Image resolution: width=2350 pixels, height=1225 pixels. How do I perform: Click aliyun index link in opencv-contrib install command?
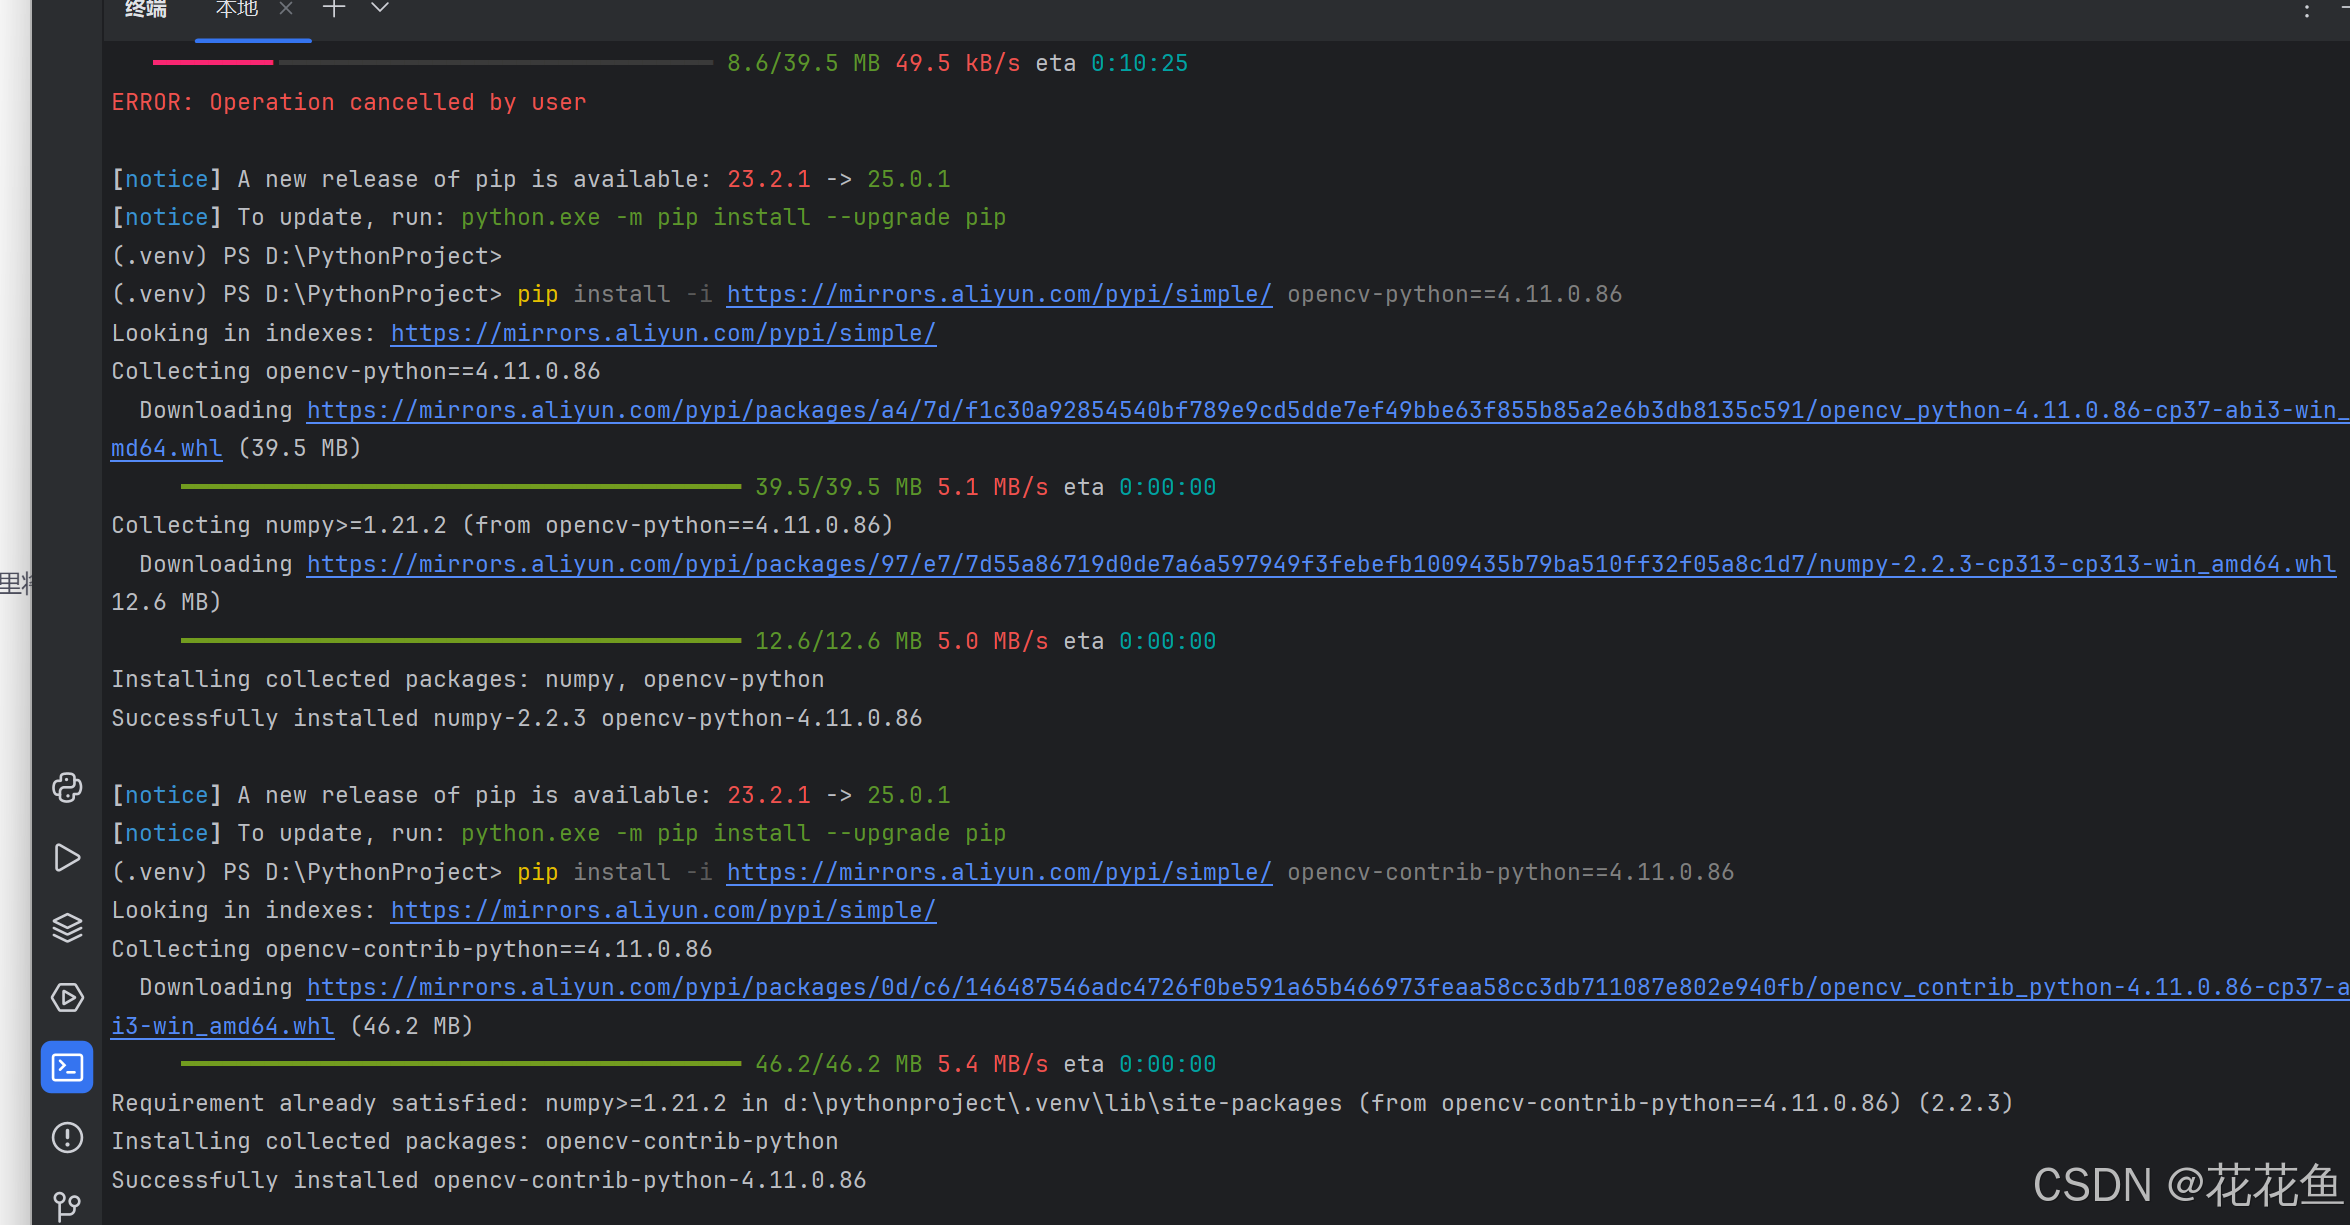click(998, 872)
